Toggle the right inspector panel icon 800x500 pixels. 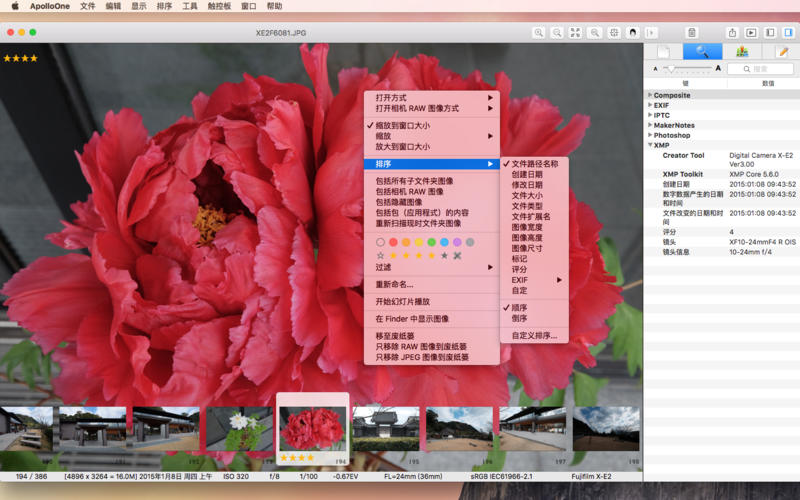coord(789,33)
